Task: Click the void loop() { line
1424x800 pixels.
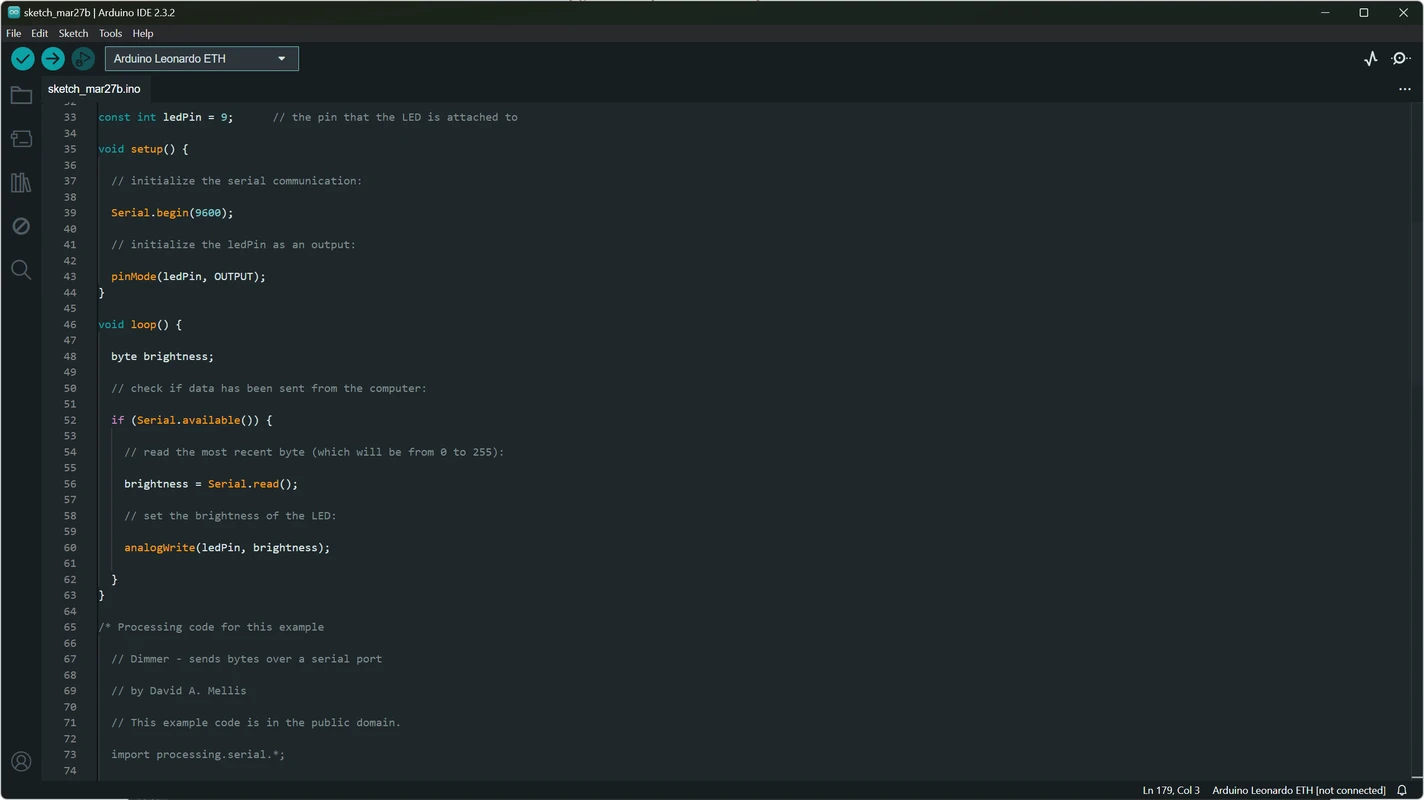Action: [x=140, y=325]
